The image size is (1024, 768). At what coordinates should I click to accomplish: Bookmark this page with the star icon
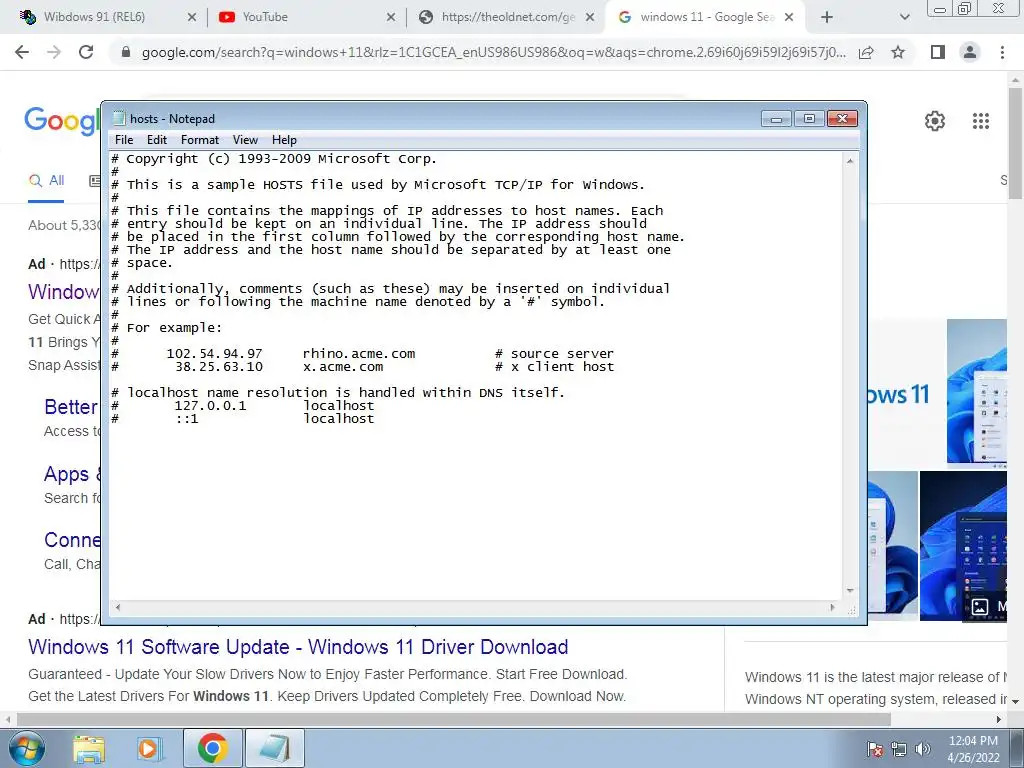[x=898, y=52]
